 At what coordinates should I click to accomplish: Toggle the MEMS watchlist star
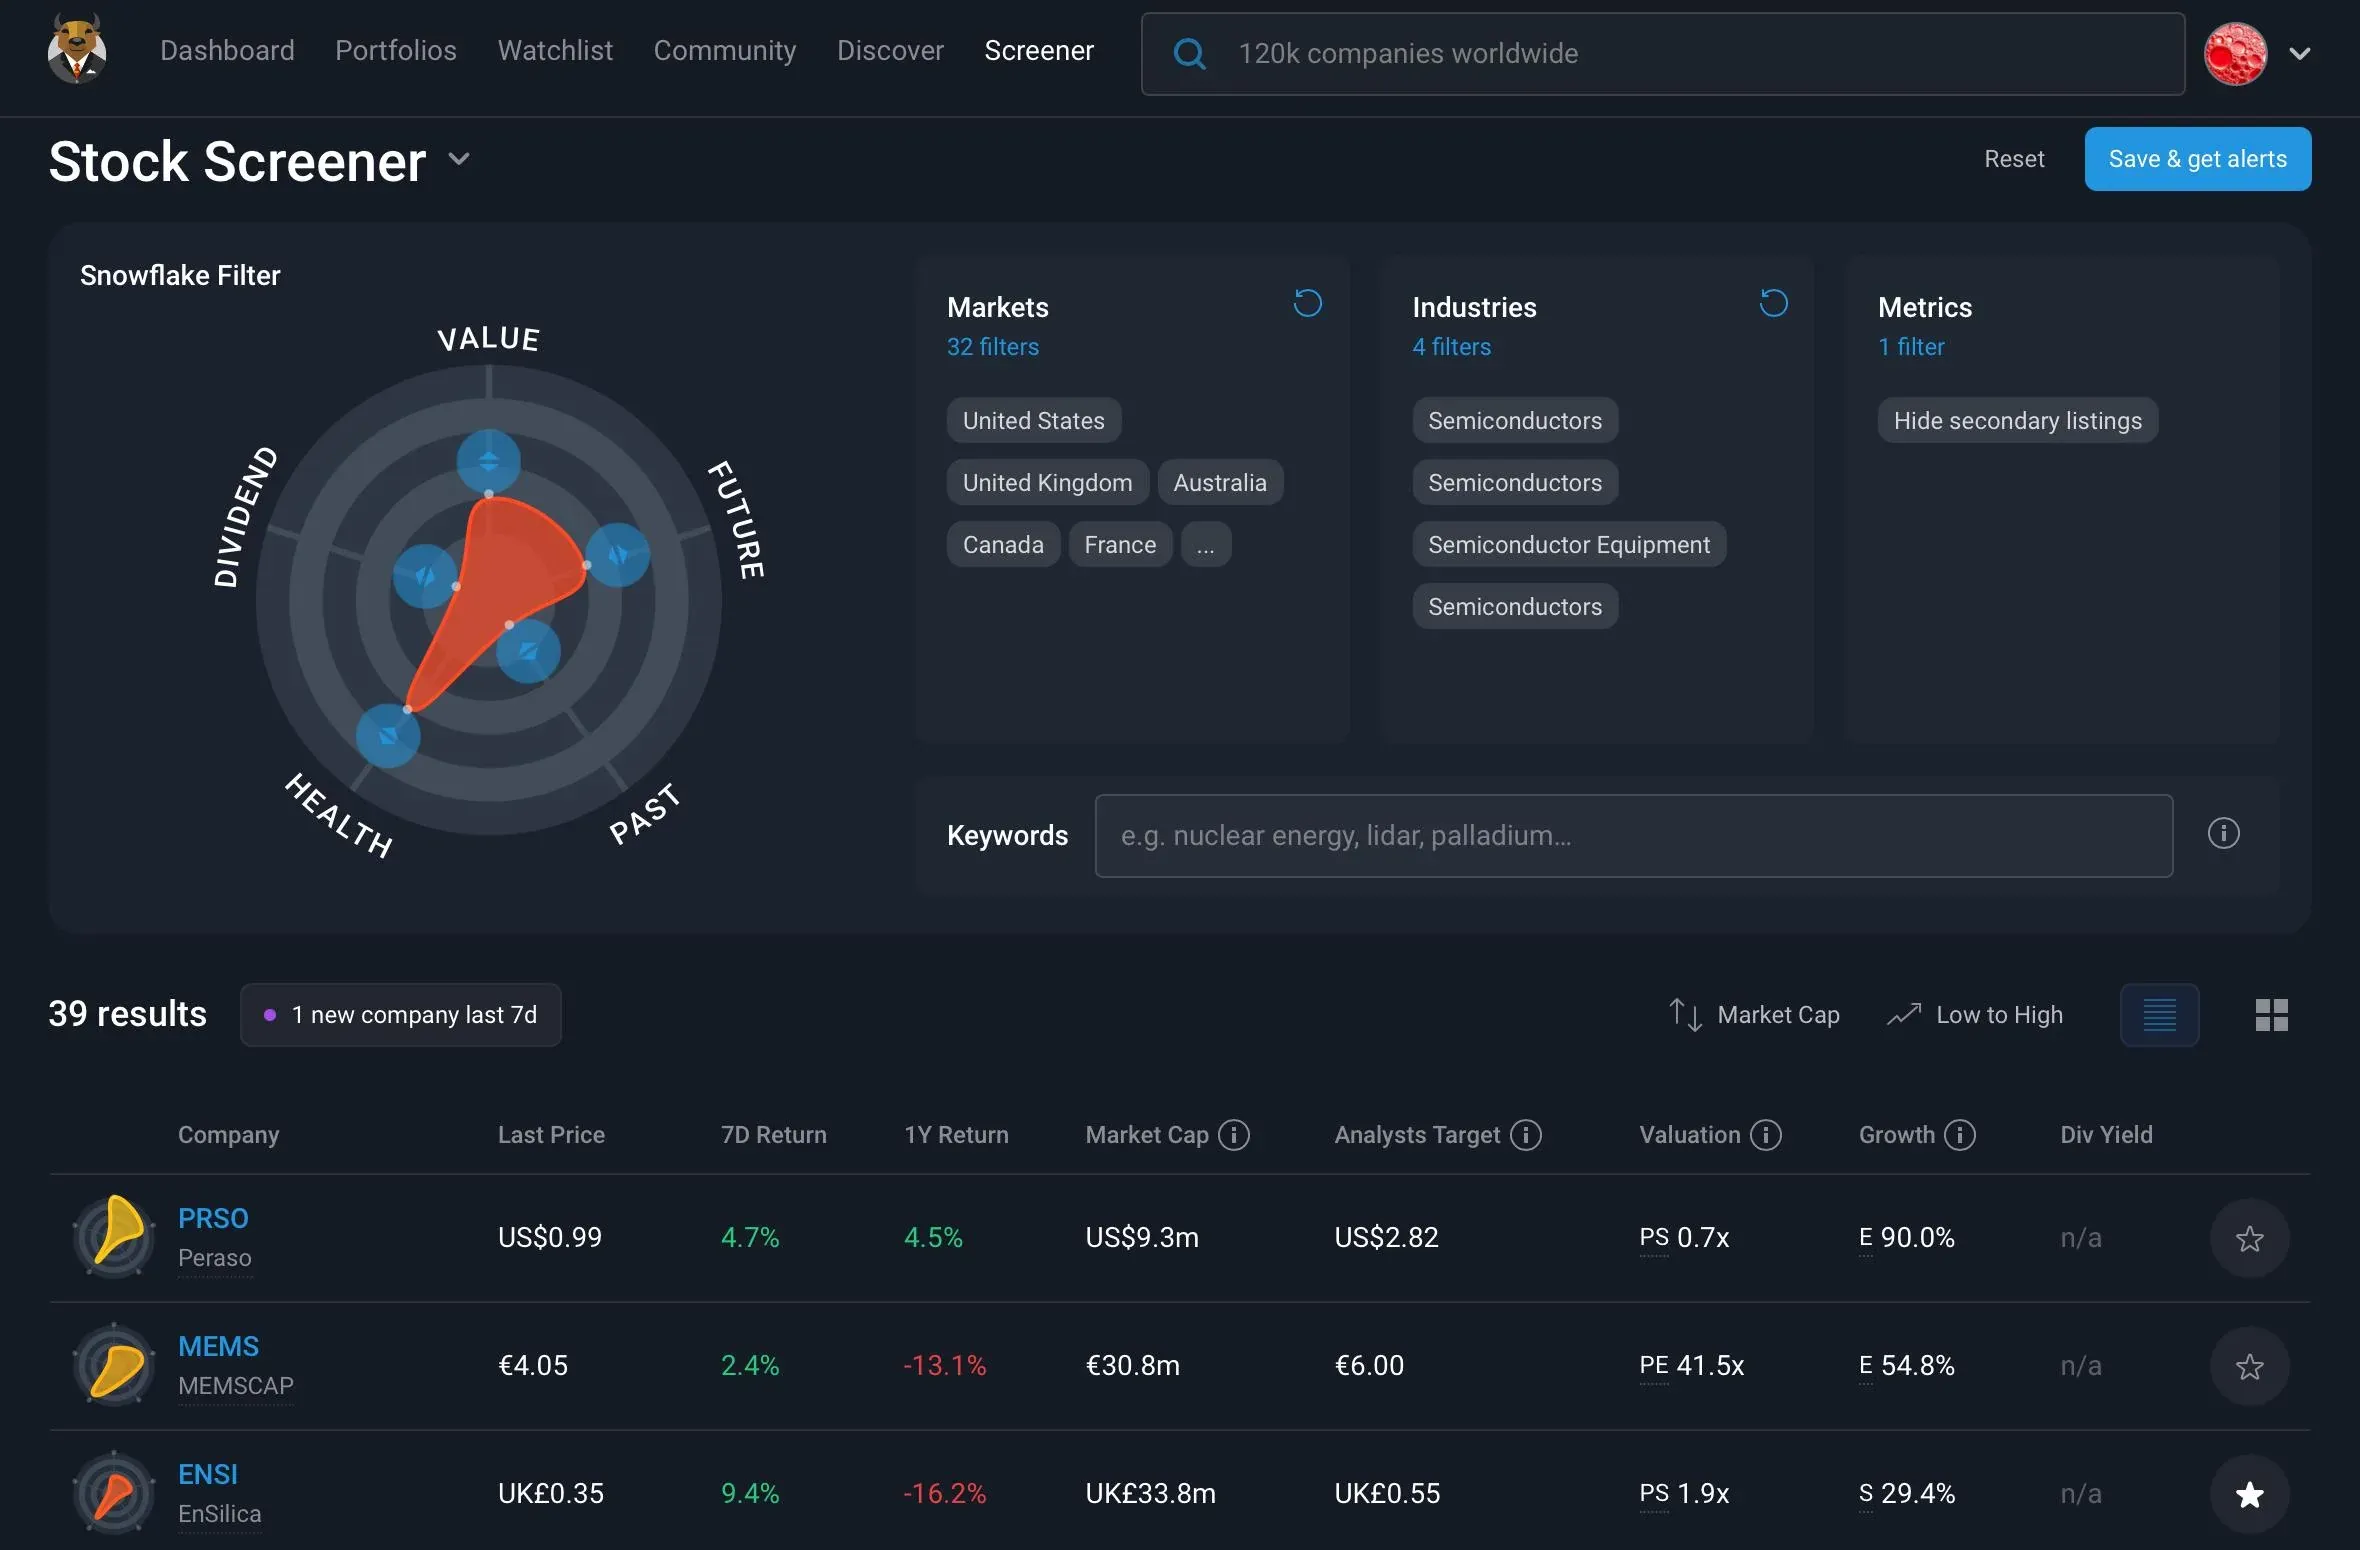coord(2249,1367)
